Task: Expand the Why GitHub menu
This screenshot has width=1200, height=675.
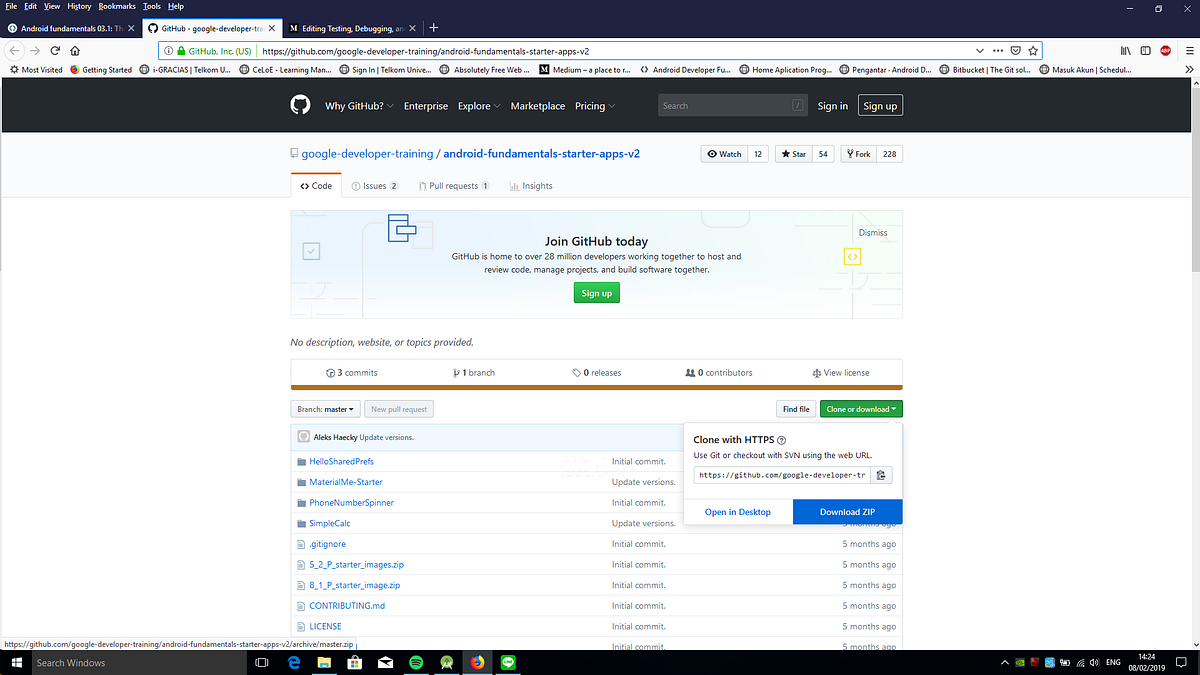Action: click(355, 105)
